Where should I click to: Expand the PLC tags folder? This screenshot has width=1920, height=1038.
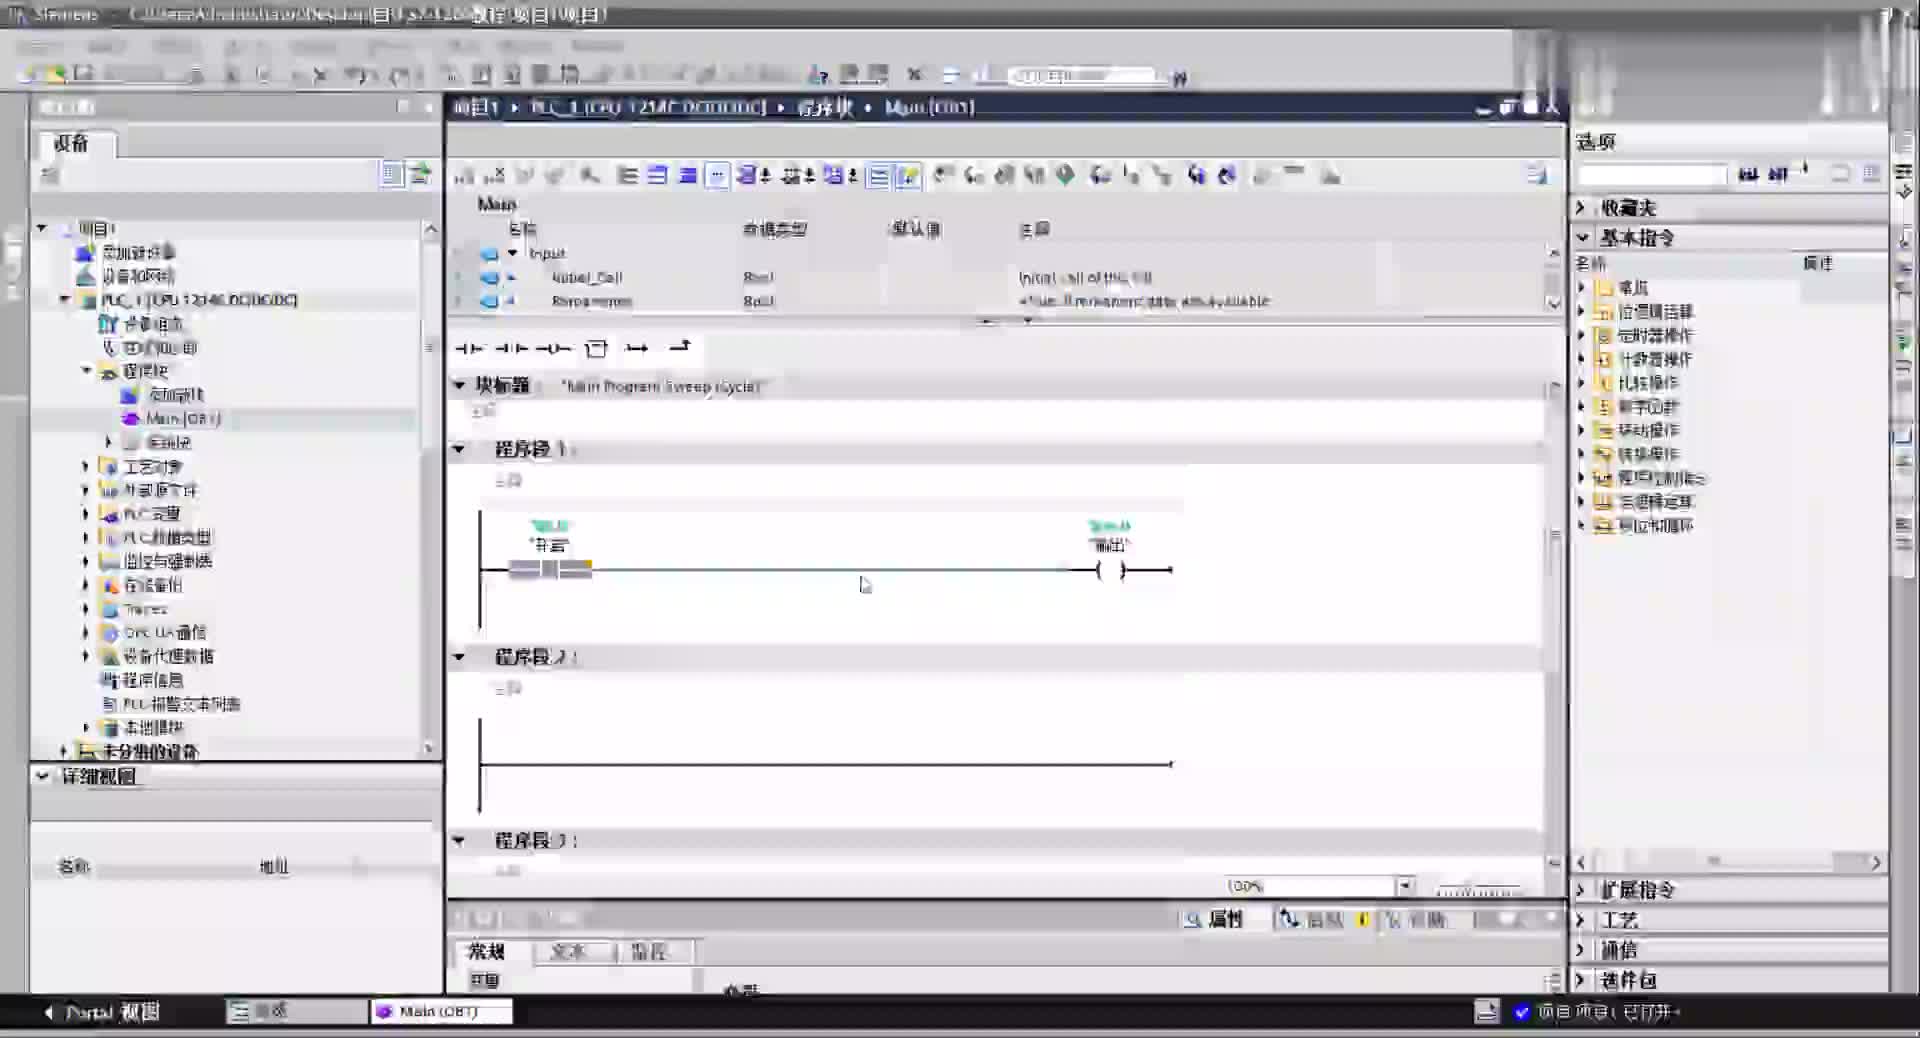(86, 514)
